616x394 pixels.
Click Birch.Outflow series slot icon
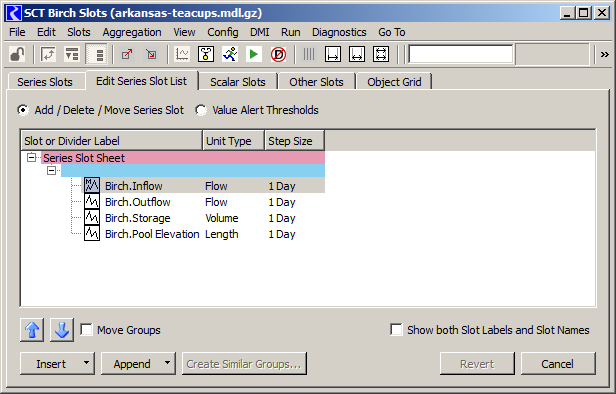coord(92,201)
